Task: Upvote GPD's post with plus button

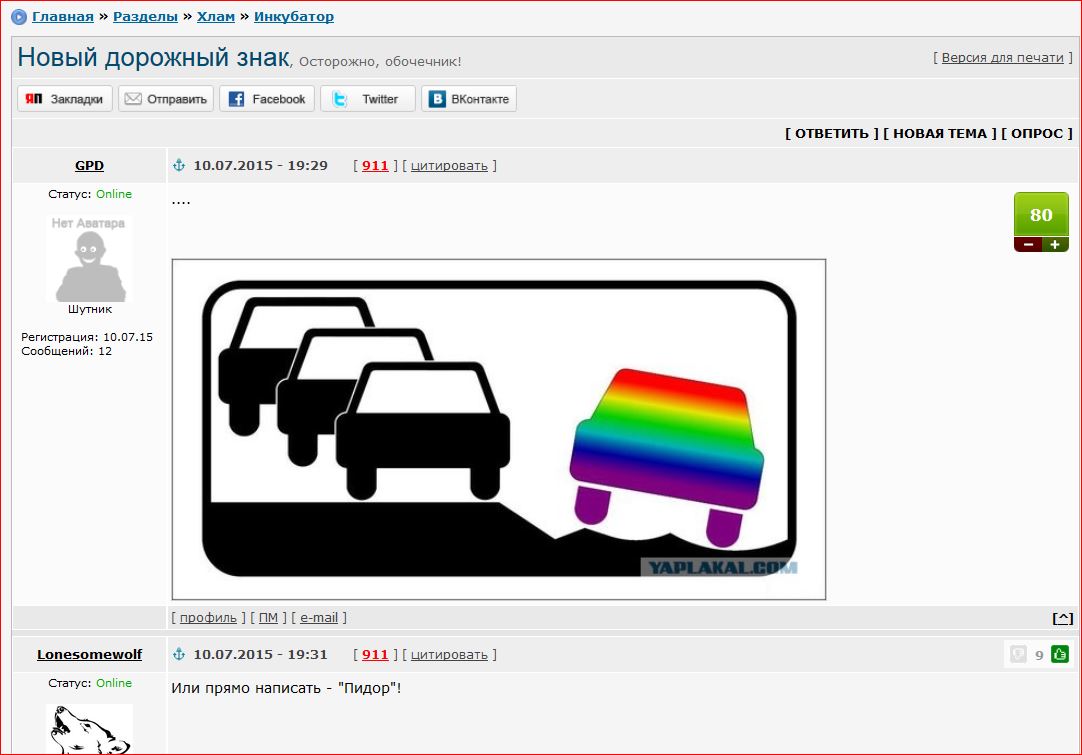Action: [1055, 244]
